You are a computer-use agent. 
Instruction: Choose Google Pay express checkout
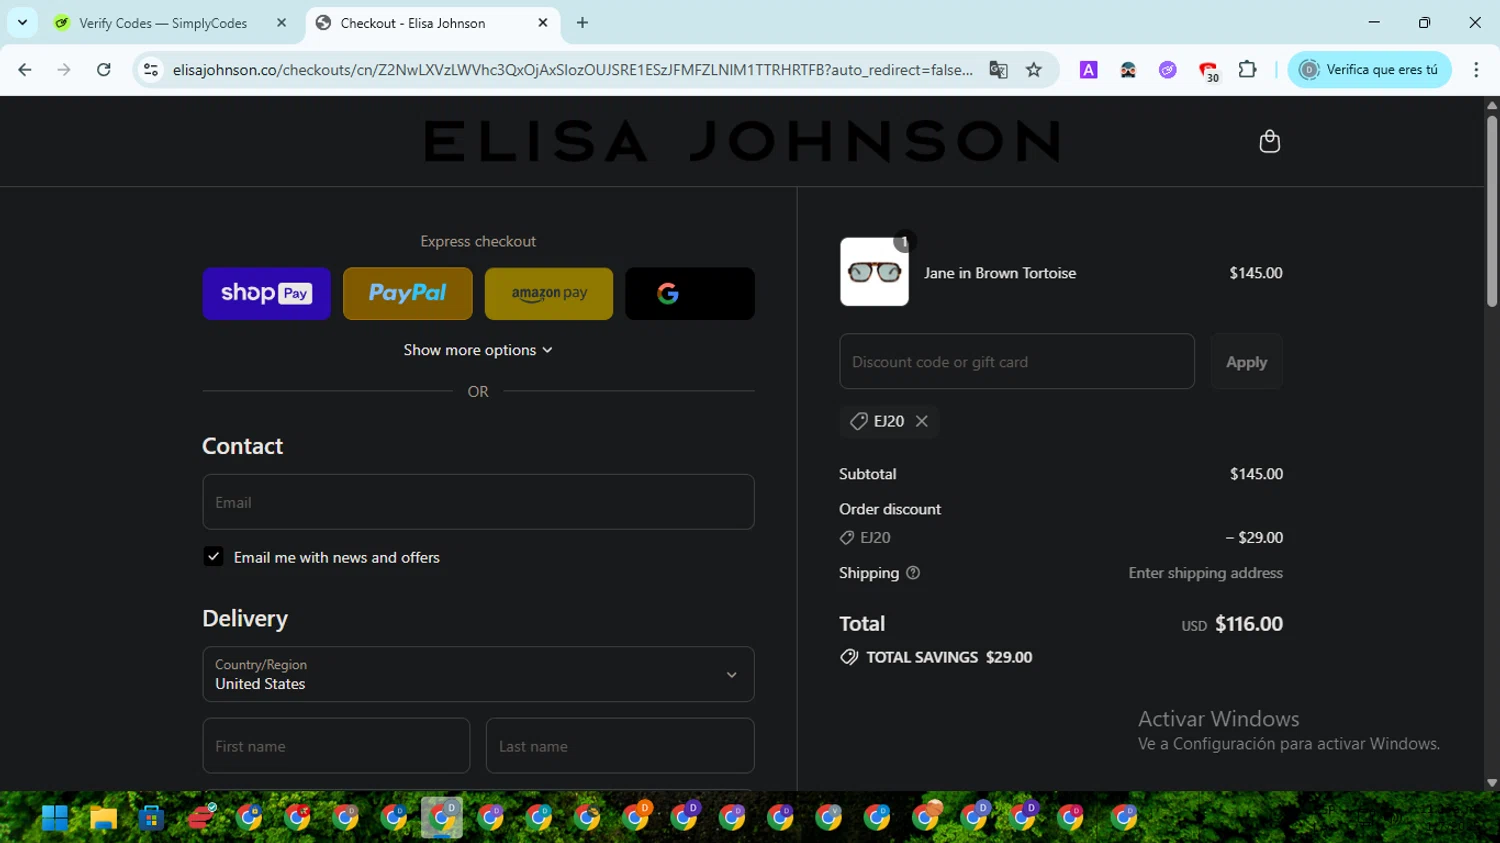tap(690, 293)
